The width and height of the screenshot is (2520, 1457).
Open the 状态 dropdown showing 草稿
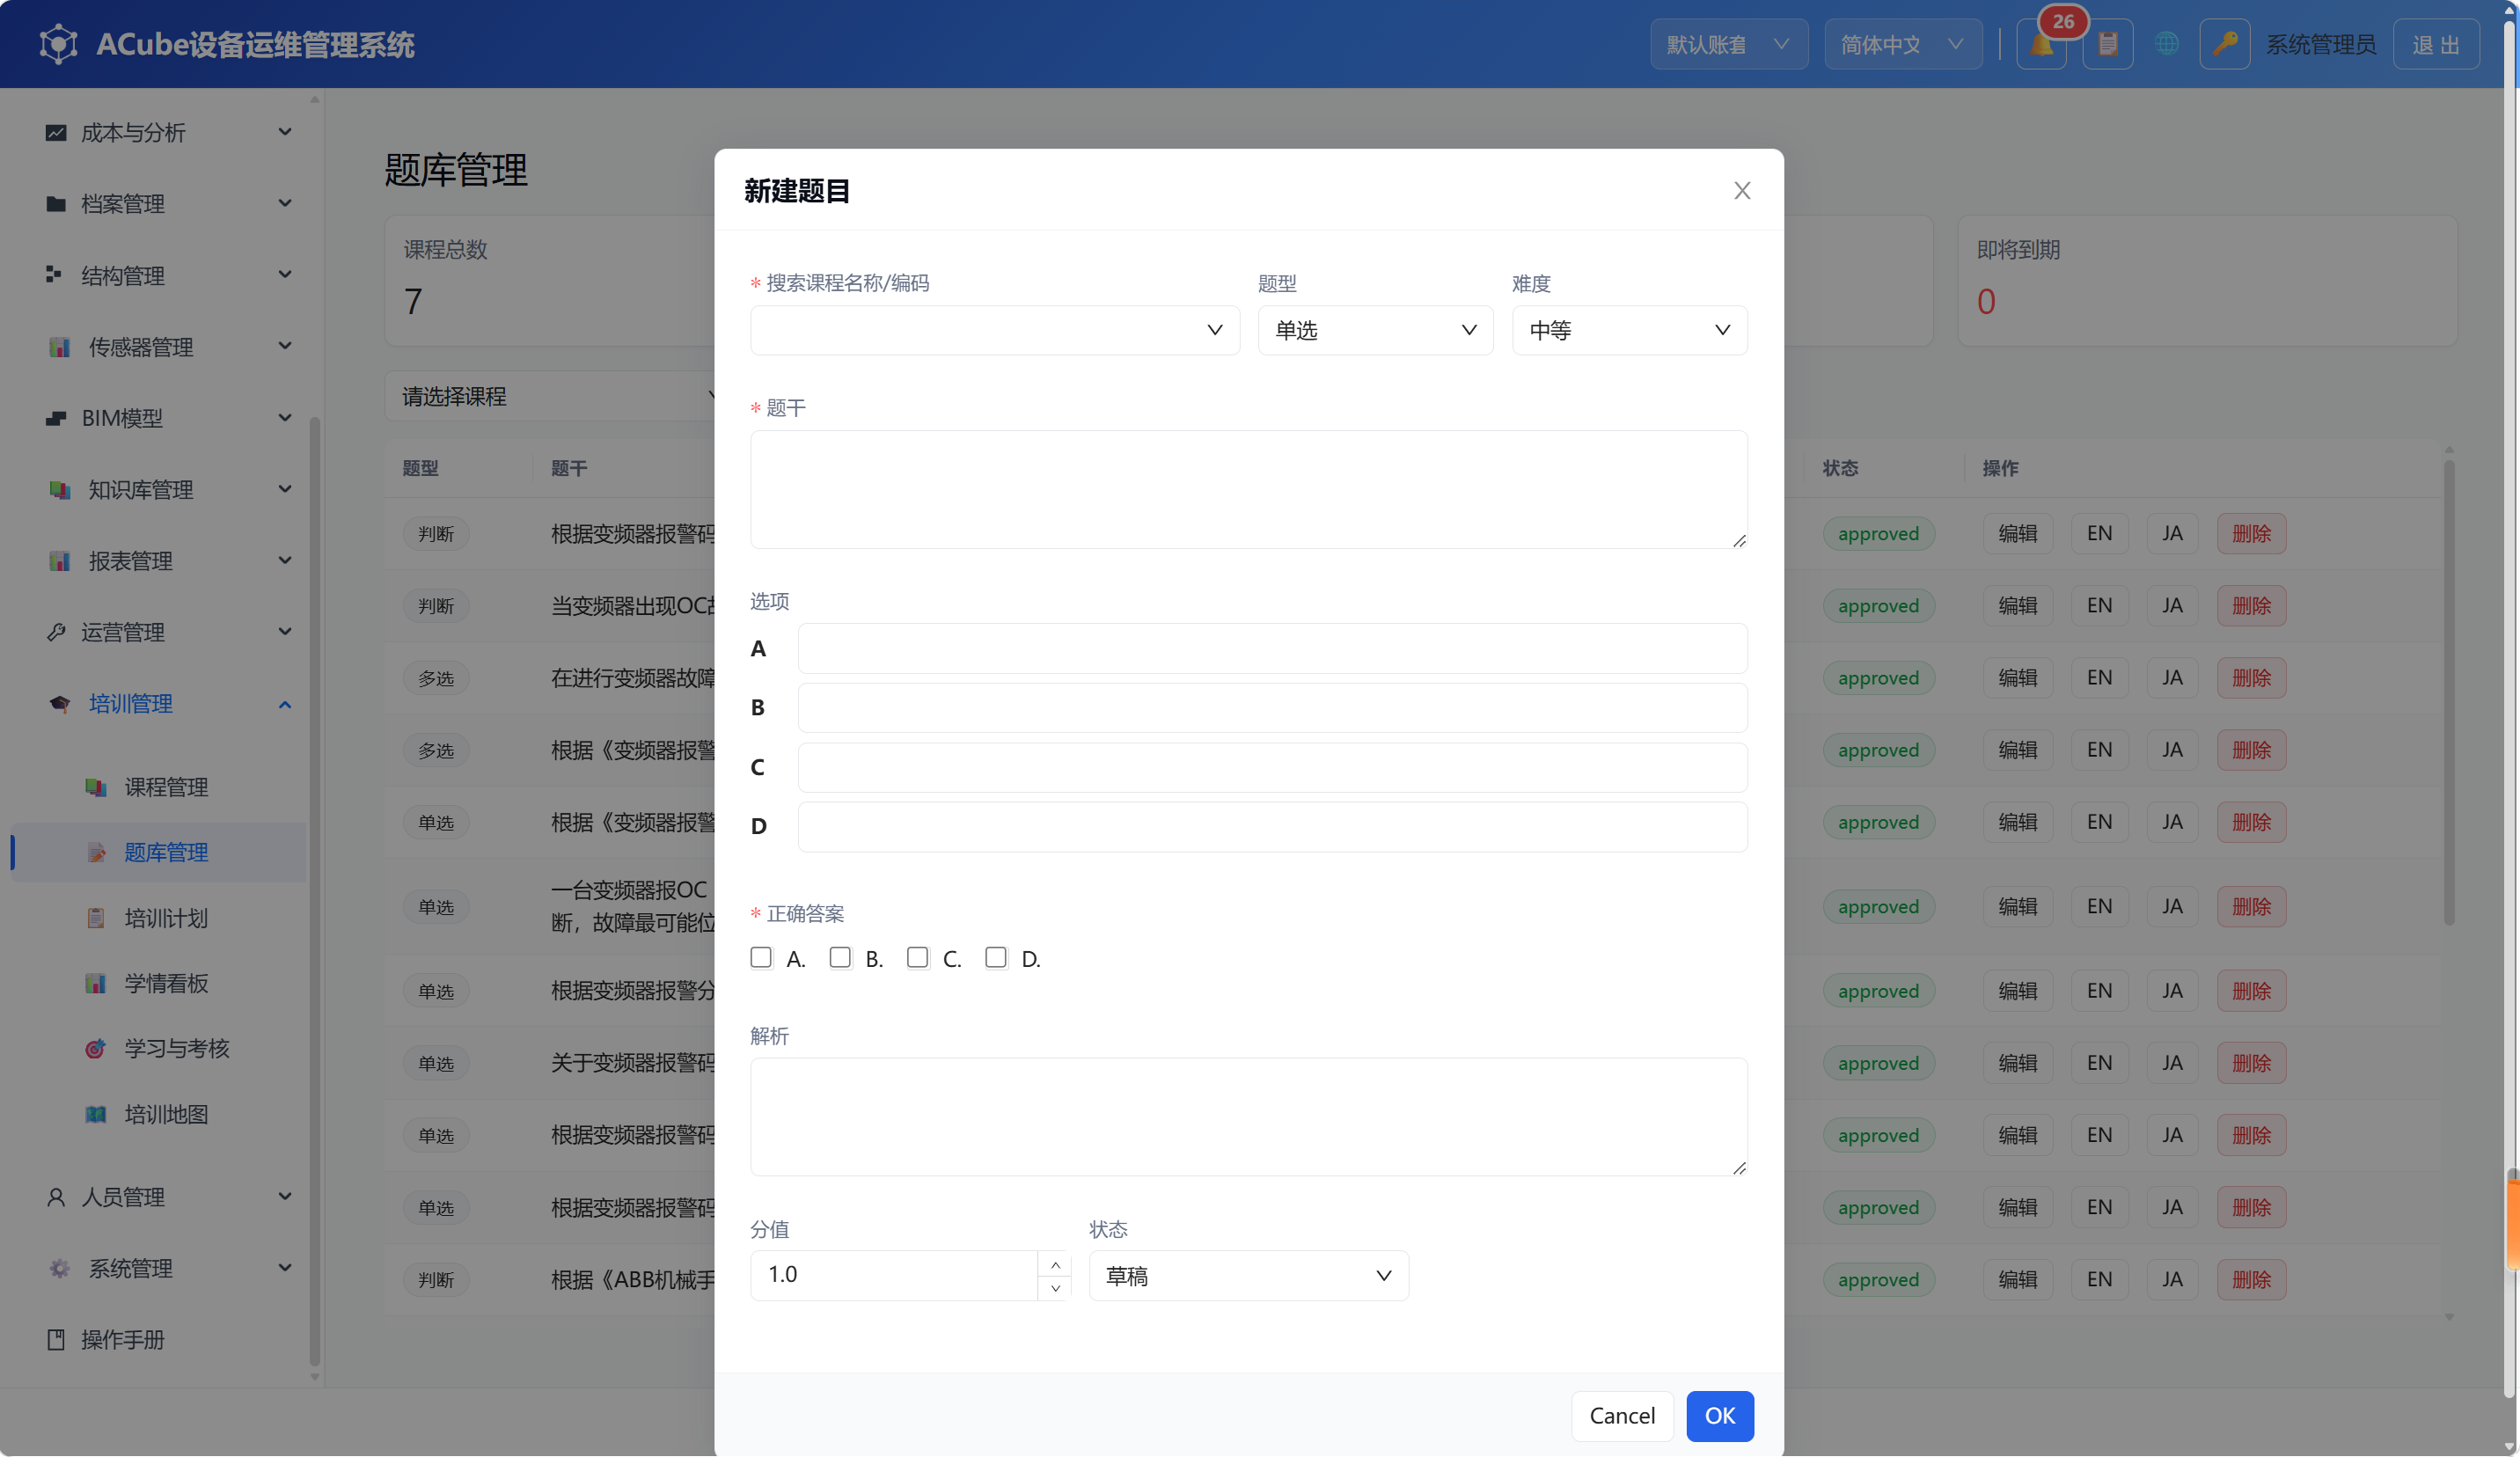point(1248,1276)
